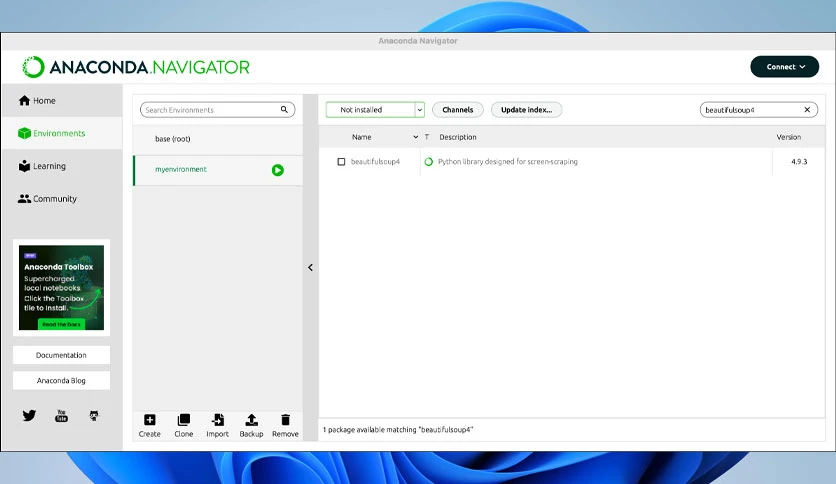Open the Anaconda Blog button
This screenshot has width=836, height=484.
click(x=61, y=381)
